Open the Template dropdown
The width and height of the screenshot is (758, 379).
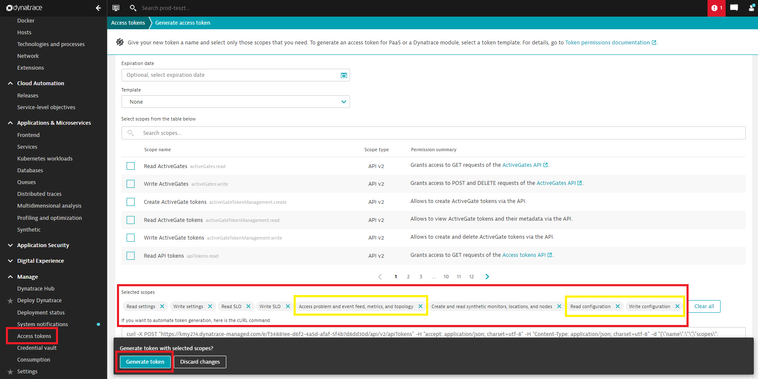click(235, 102)
